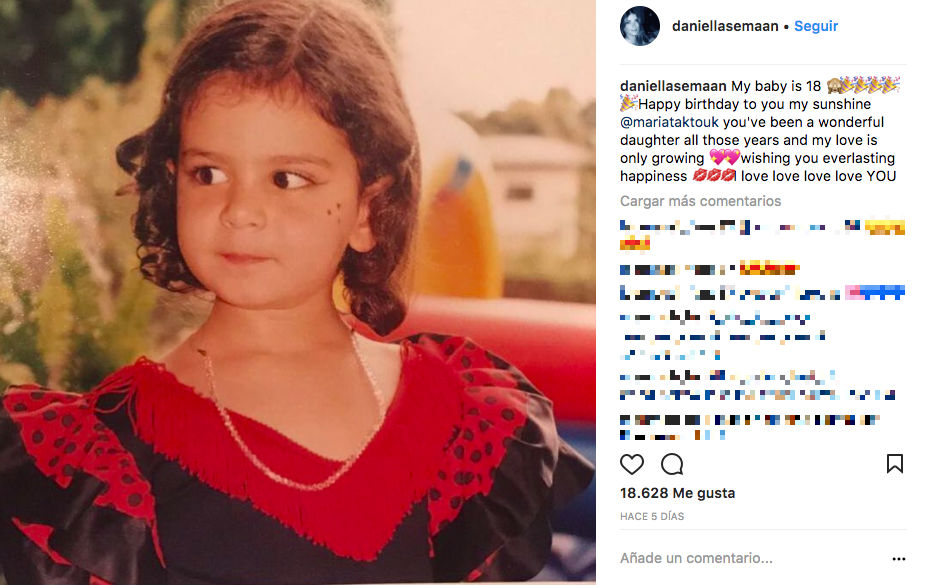The image size is (930, 585).
Task: Open post timestamp Hace 5 días
Action: coord(652,517)
